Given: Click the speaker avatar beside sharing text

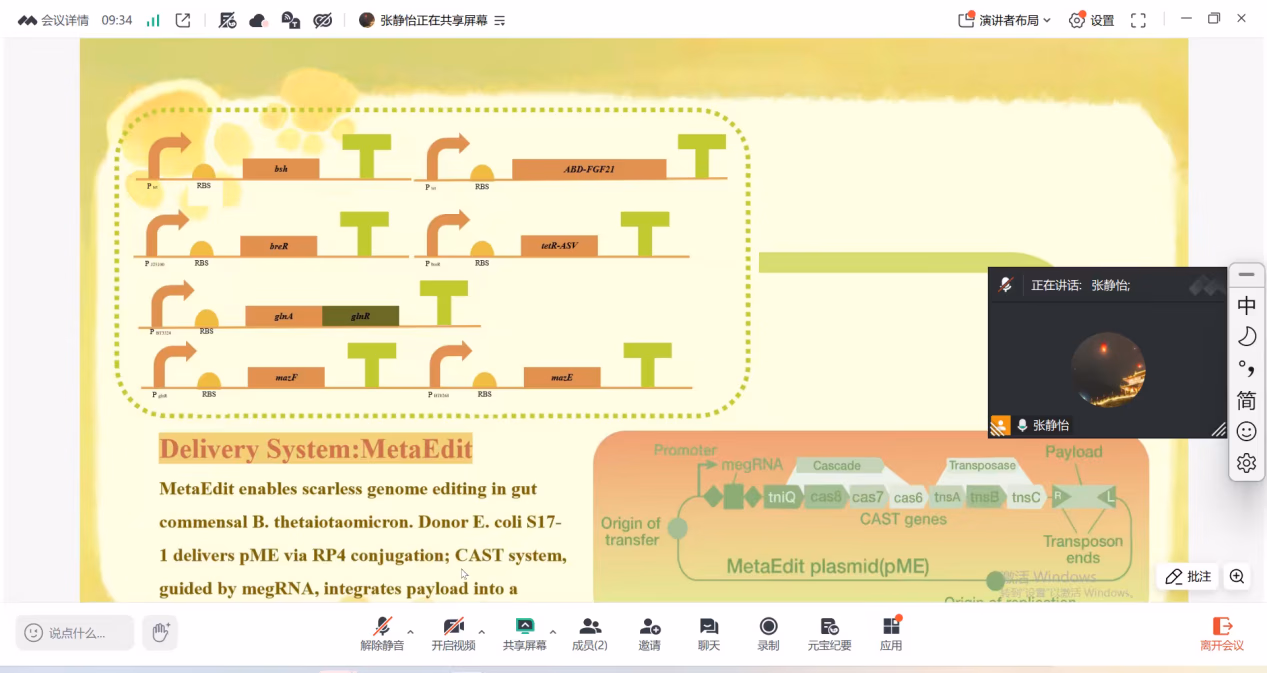Looking at the screenshot, I should click(367, 20).
